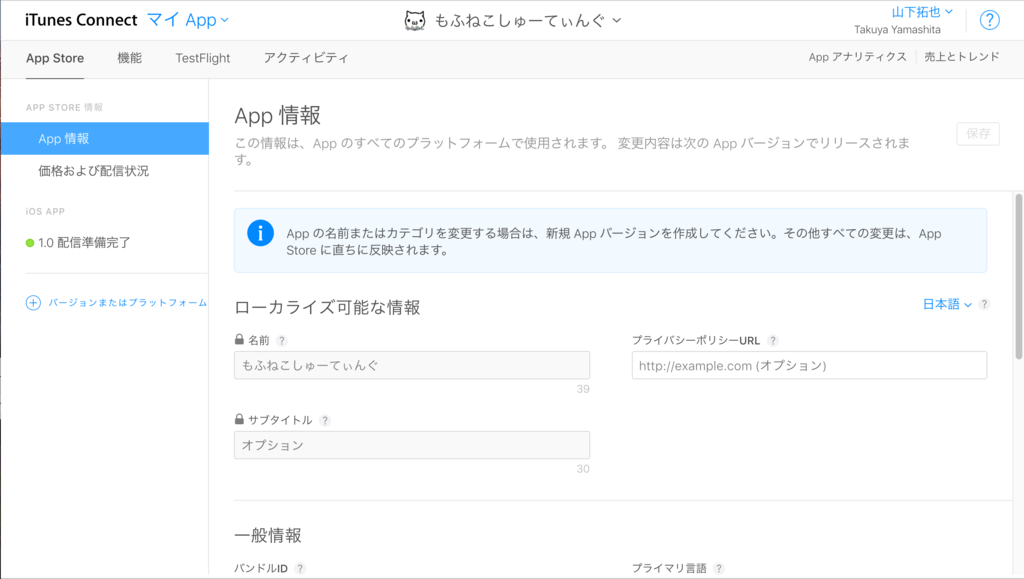Image resolution: width=1024 pixels, height=579 pixels.
Task: Open the 日本語 localization language dropdown
Action: tap(947, 304)
